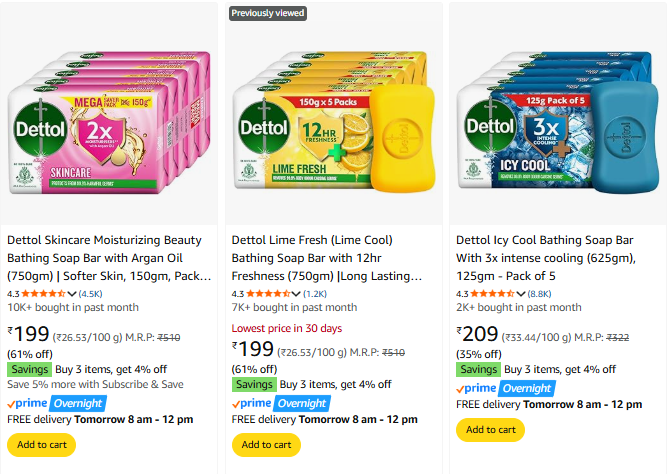The image size is (668, 474).
Task: Click the Savings badge under Dettol Skincare
Action: [x=29, y=369]
